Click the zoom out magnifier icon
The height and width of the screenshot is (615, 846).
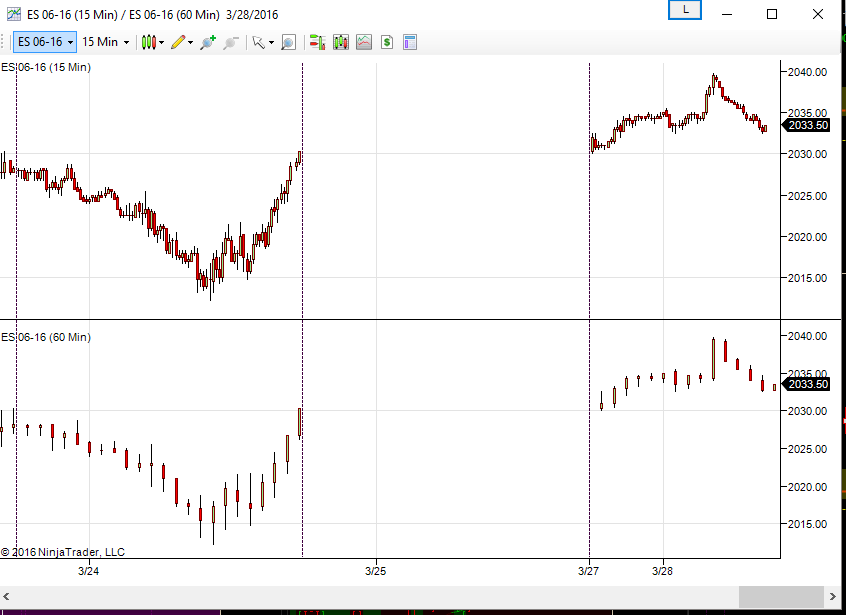pyautogui.click(x=231, y=43)
